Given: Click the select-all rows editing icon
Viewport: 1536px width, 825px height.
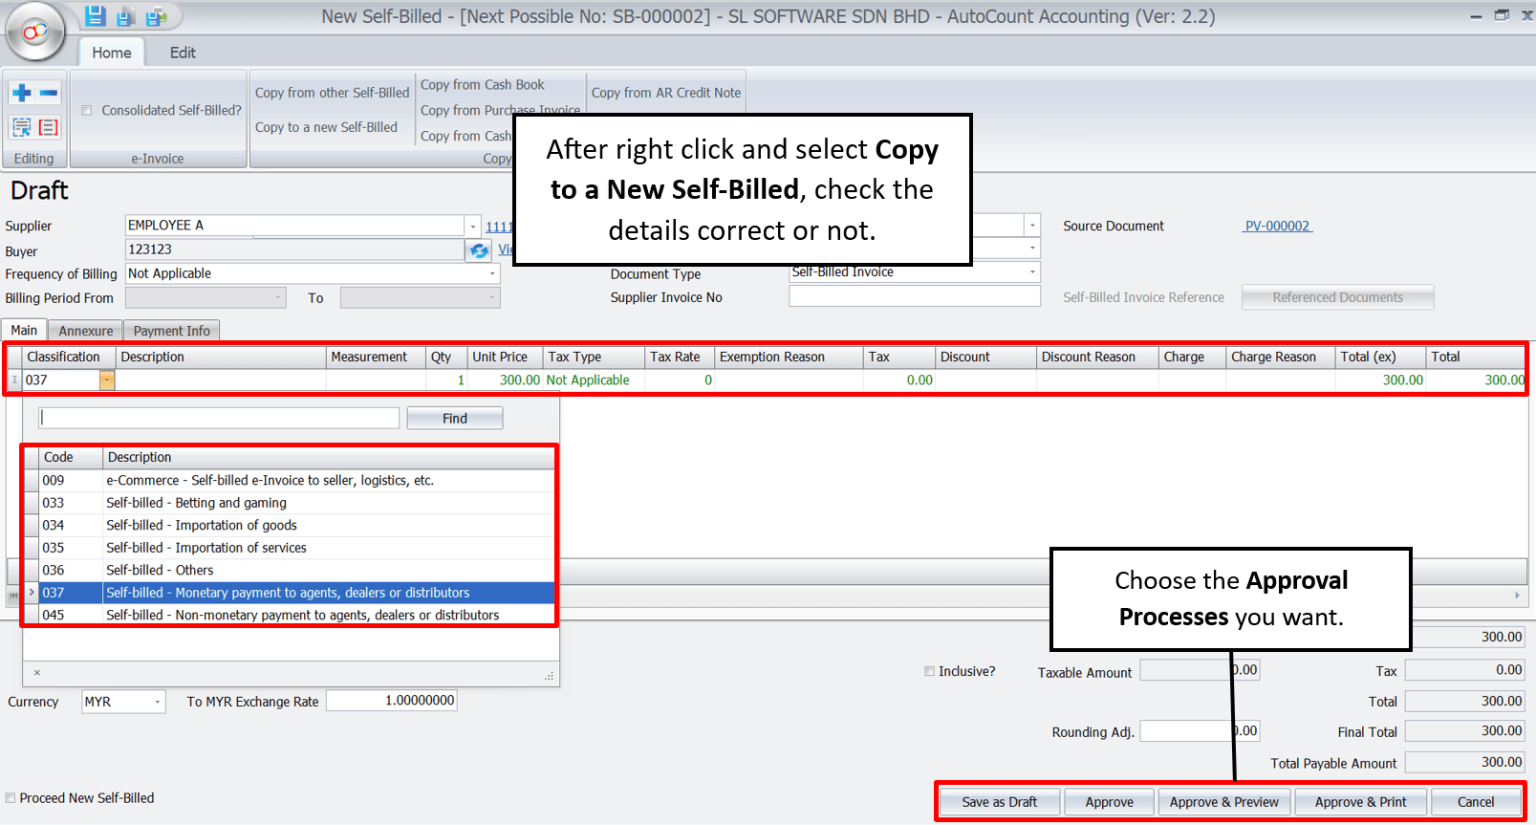Looking at the screenshot, I should click(x=21, y=127).
